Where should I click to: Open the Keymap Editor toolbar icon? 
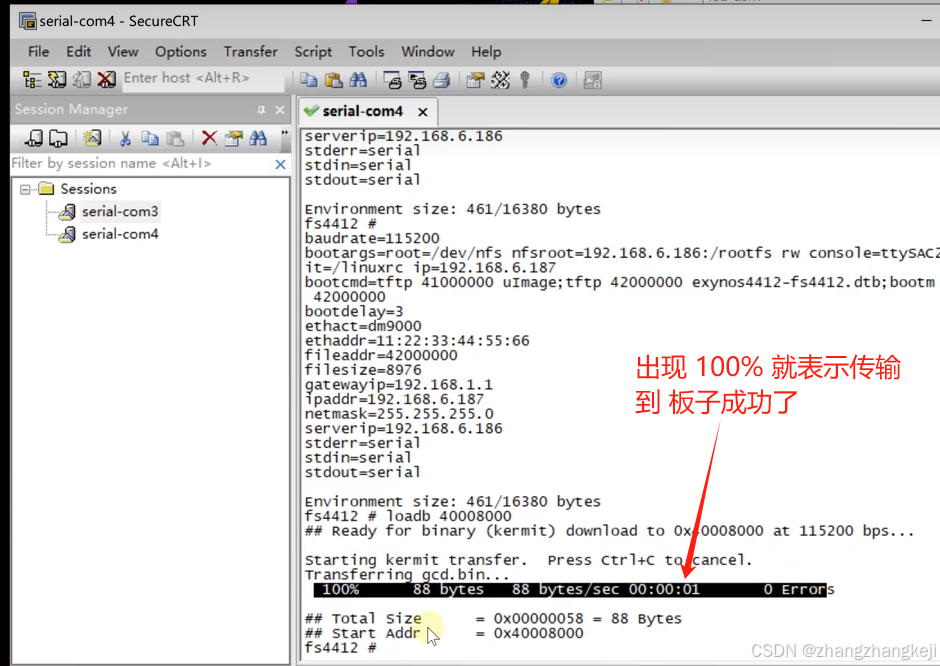[x=501, y=80]
